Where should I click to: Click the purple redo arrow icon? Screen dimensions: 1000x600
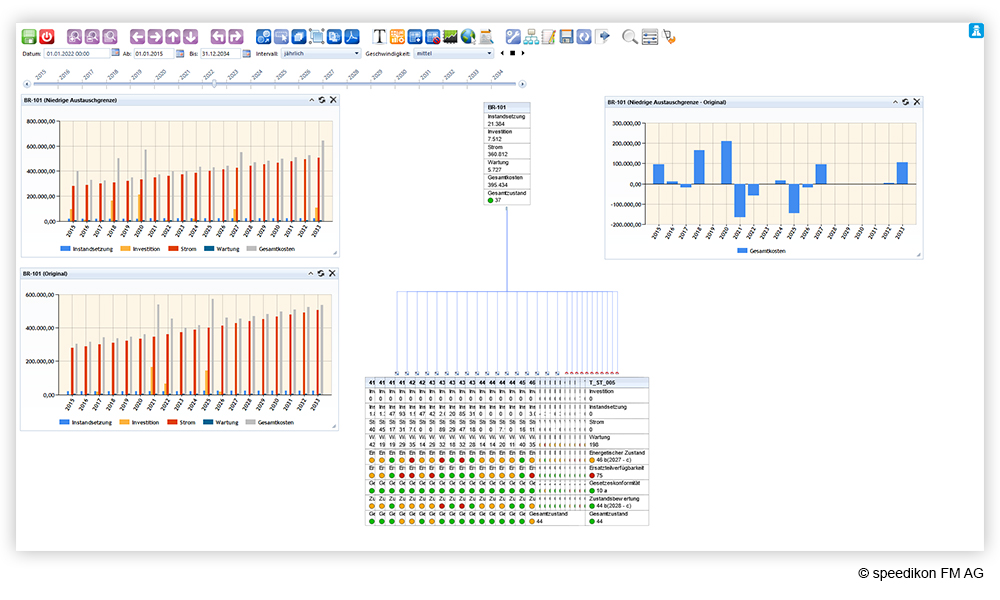[x=235, y=37]
